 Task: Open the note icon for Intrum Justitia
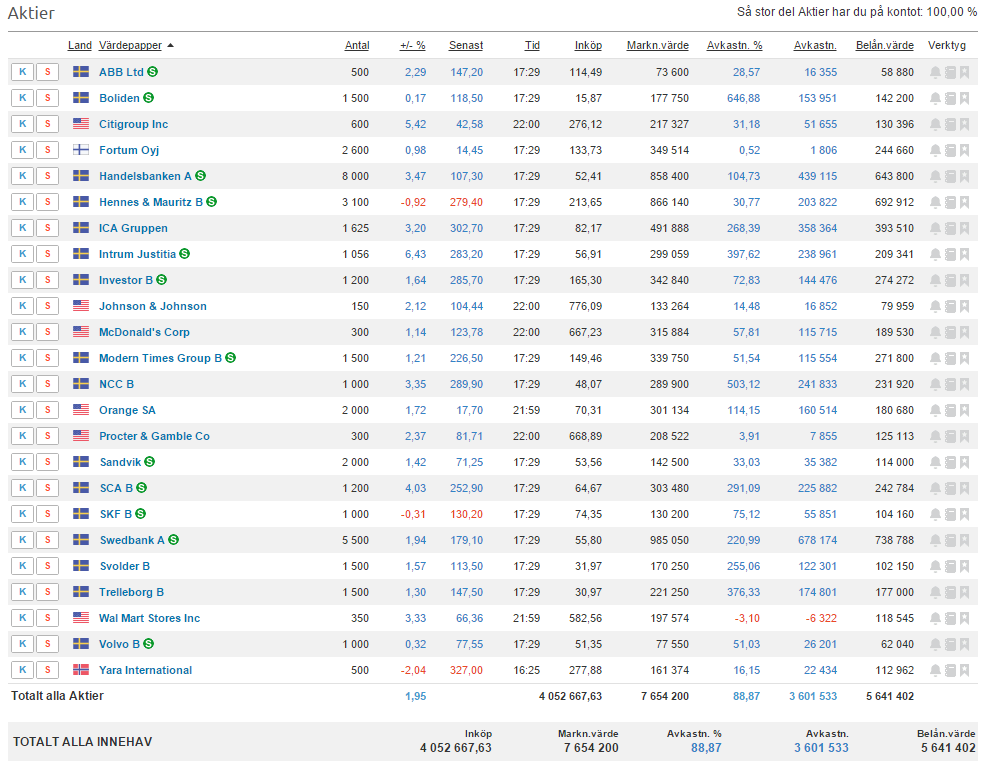(950, 254)
